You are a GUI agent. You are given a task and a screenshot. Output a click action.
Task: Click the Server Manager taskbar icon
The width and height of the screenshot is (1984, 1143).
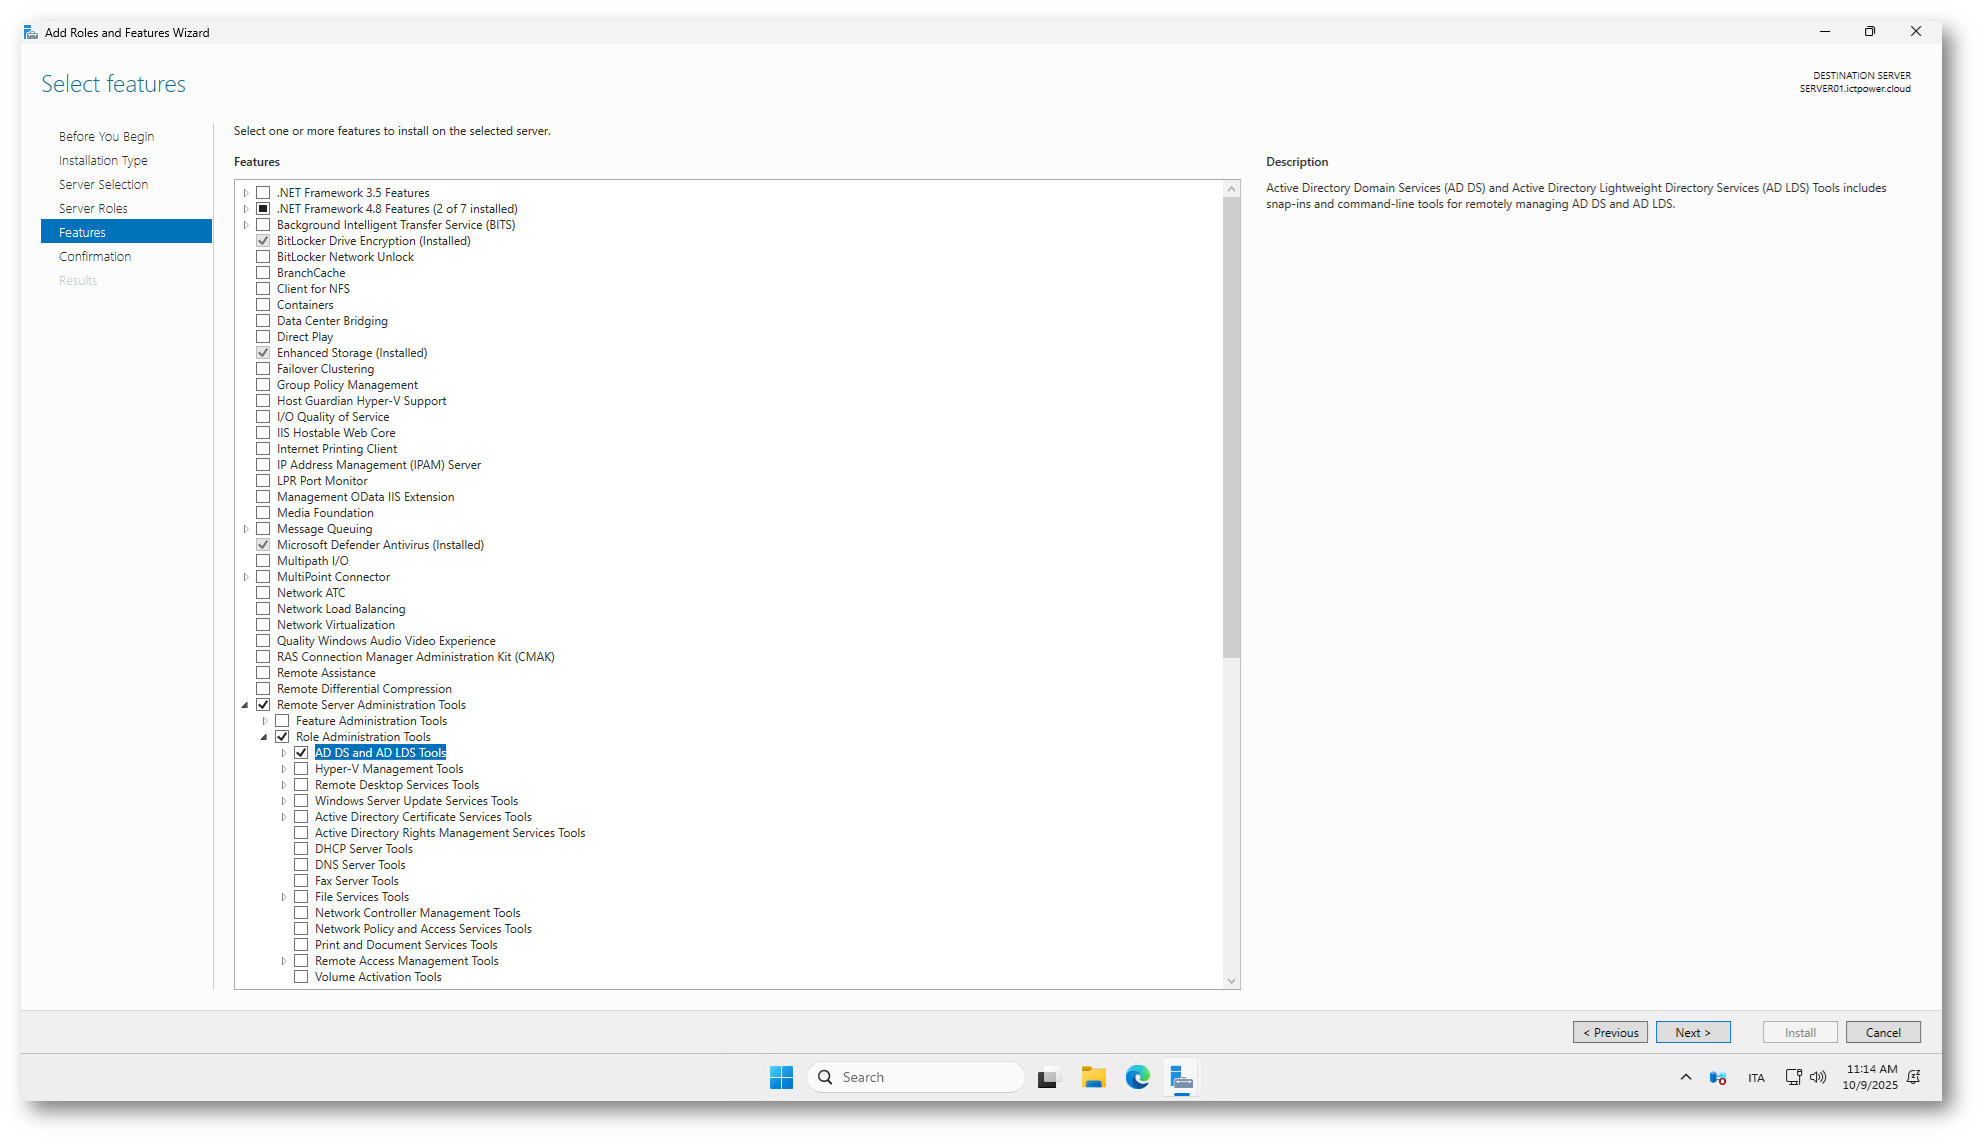click(x=1181, y=1077)
